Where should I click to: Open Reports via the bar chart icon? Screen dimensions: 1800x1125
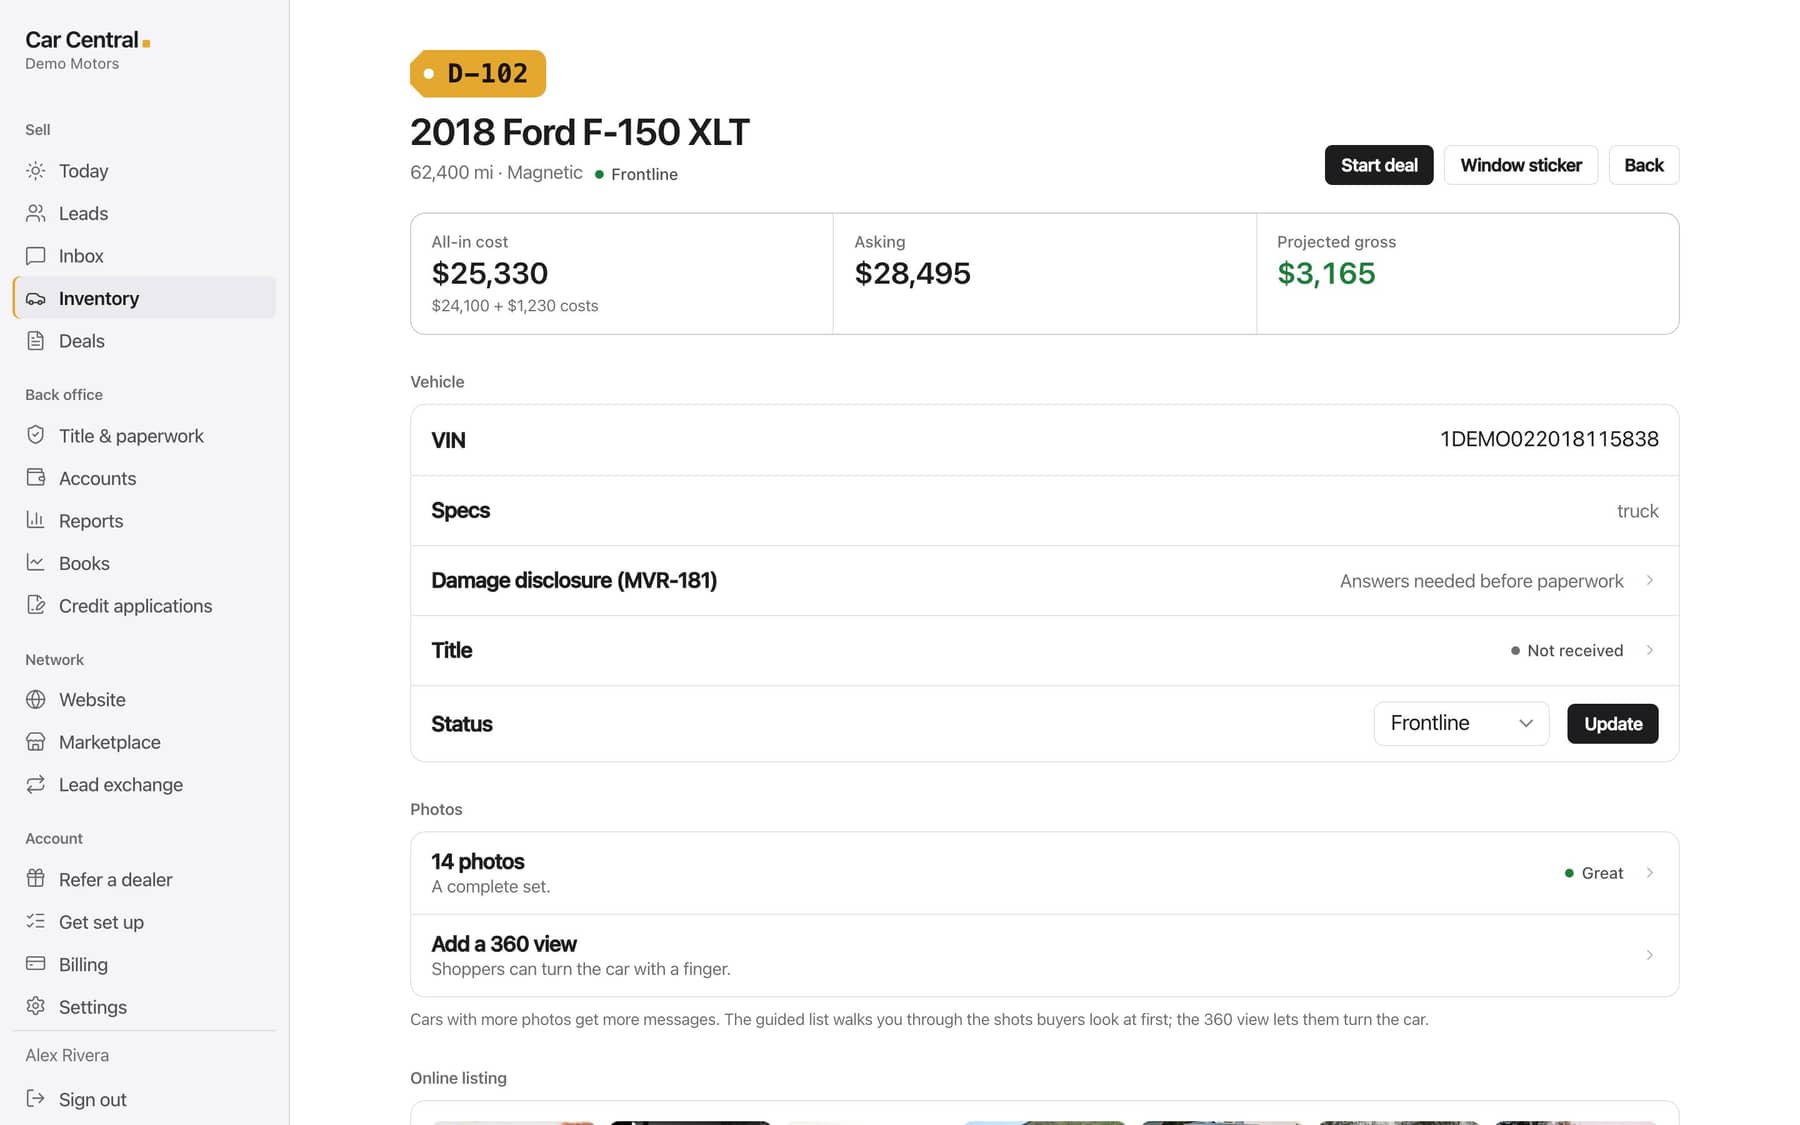pos(36,520)
